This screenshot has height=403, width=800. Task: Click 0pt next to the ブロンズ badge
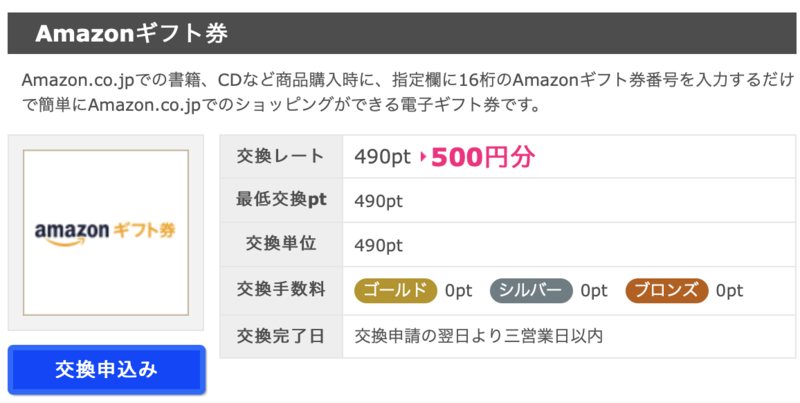pos(730,291)
